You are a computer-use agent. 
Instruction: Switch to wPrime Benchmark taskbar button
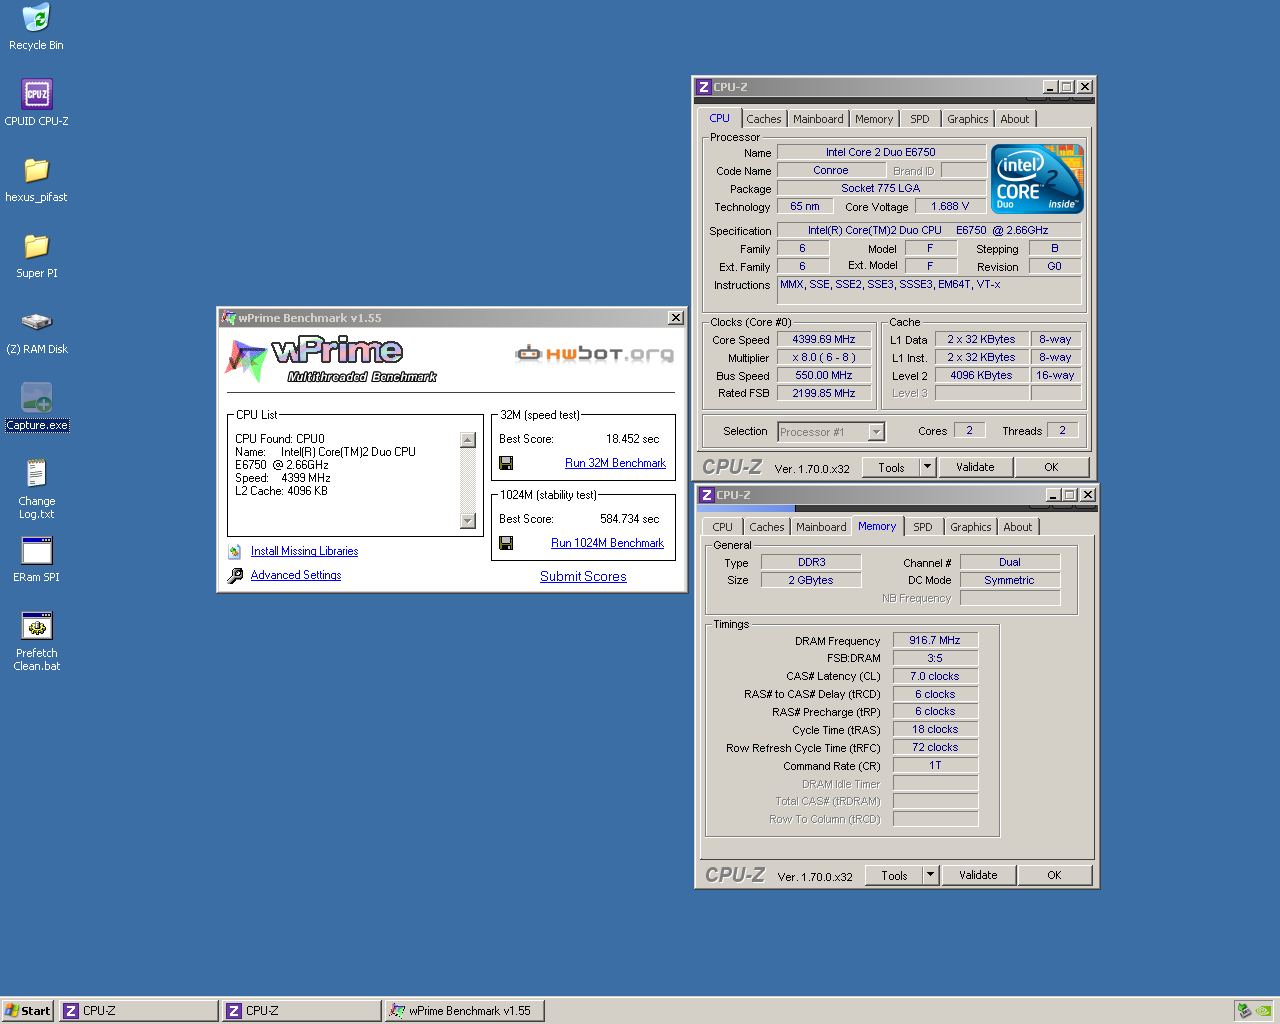(464, 1011)
